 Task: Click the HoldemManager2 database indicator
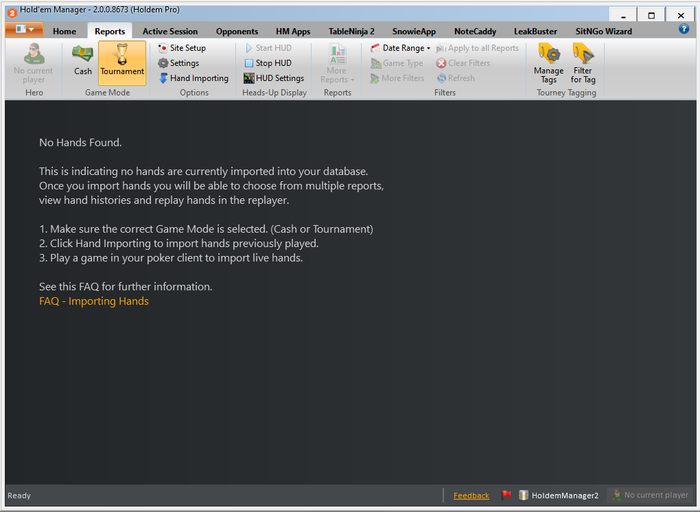point(559,495)
